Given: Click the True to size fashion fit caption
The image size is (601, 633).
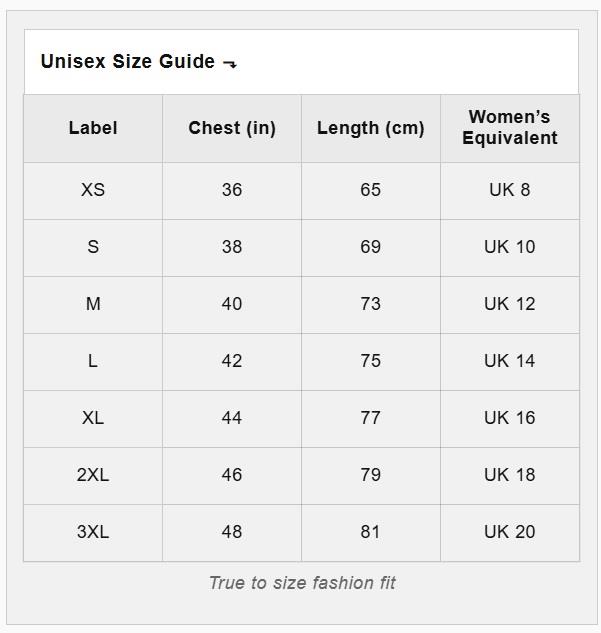Looking at the screenshot, I should (302, 583).
